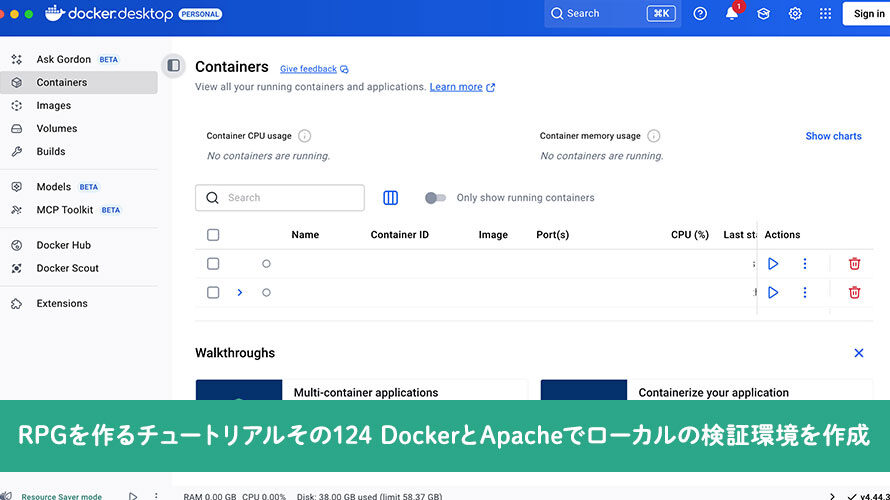The height and width of the screenshot is (500, 890).
Task: Click the Volumes drive icon
Action: (x=16, y=129)
